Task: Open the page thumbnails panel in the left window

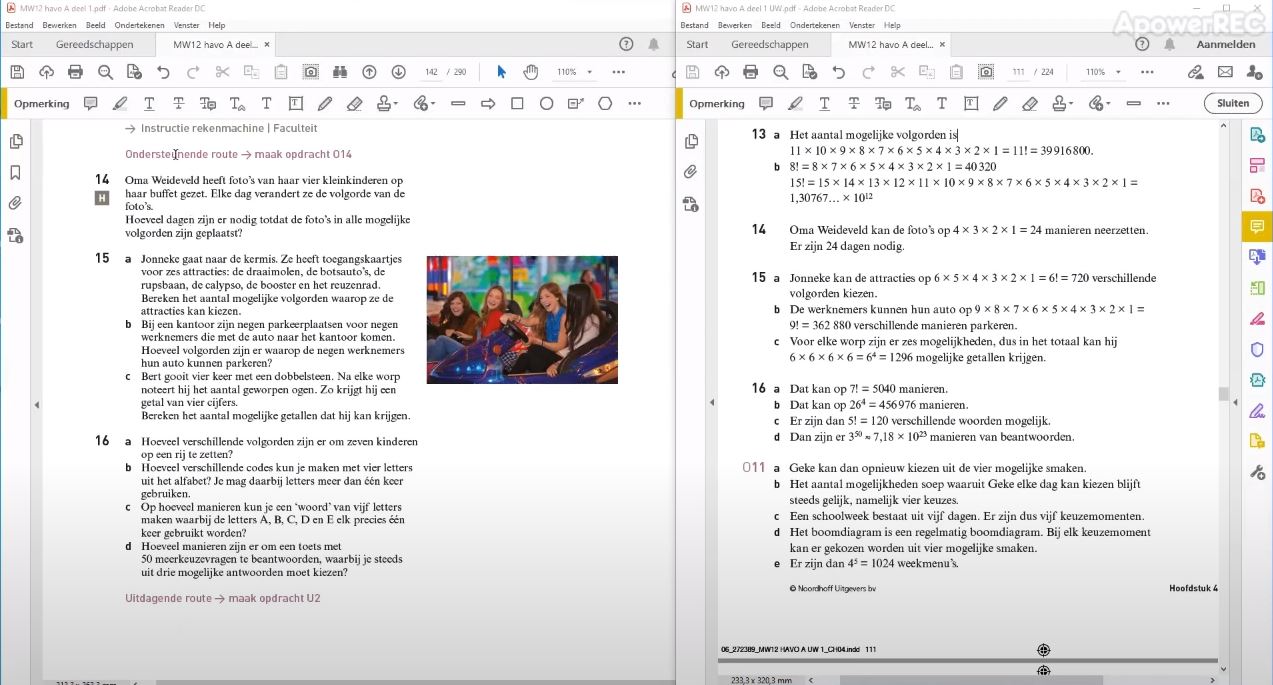Action: click(x=15, y=142)
